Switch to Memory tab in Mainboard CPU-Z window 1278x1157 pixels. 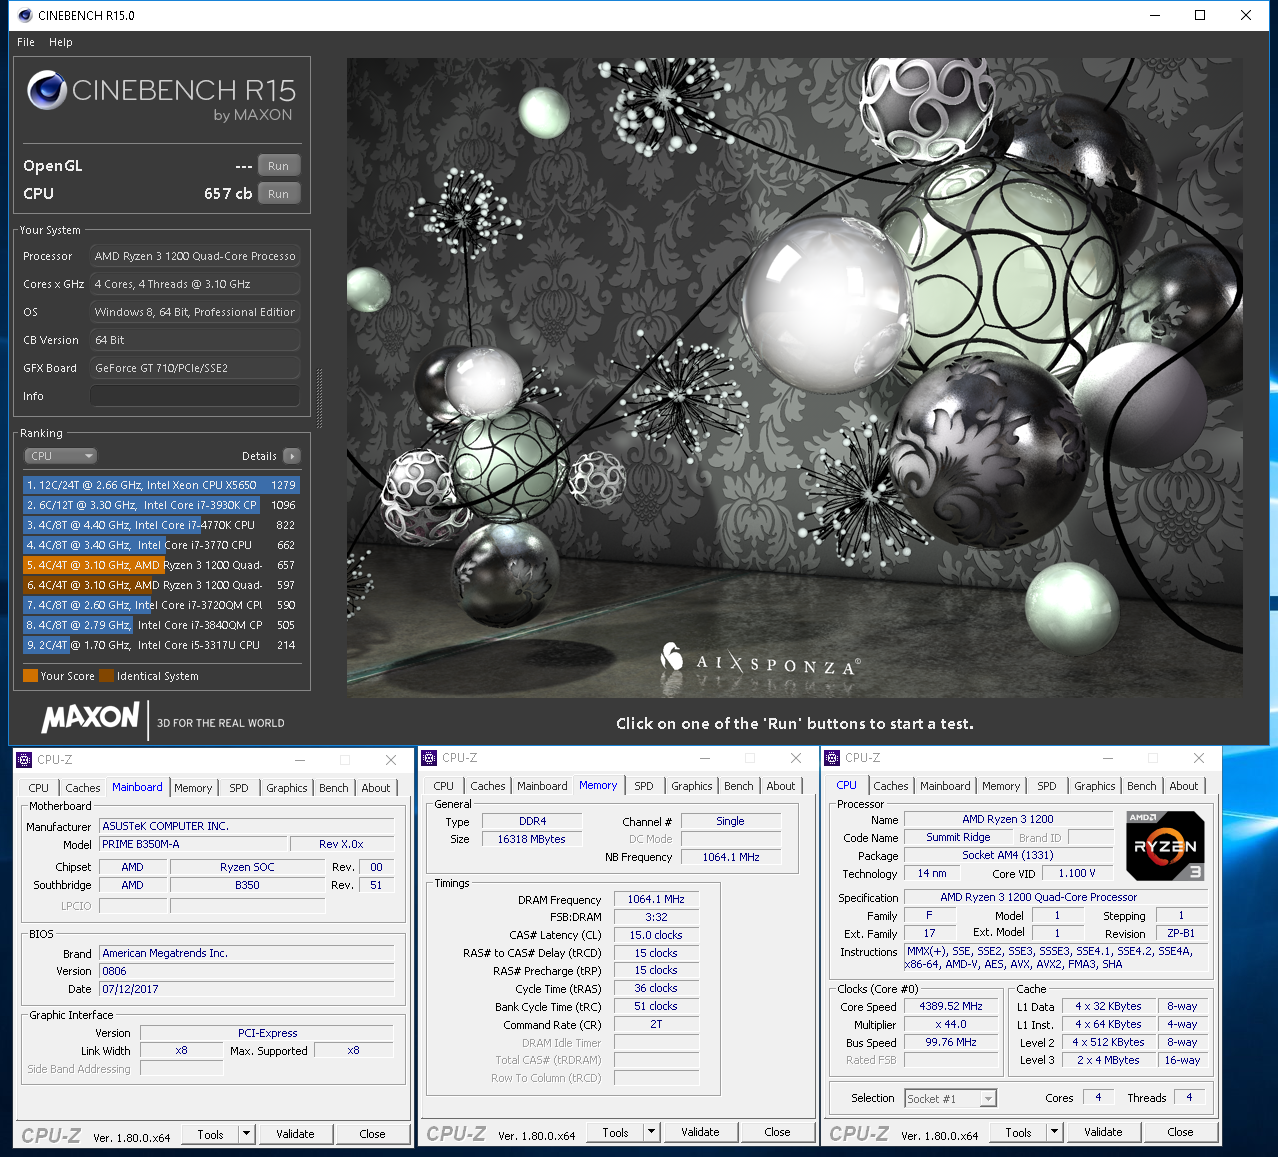pos(193,788)
